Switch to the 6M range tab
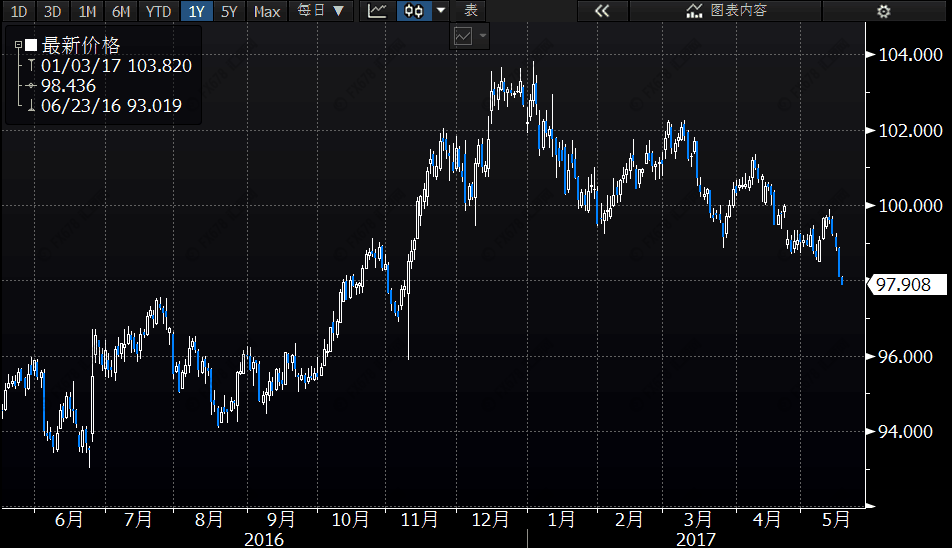The width and height of the screenshot is (952, 548). (x=121, y=11)
